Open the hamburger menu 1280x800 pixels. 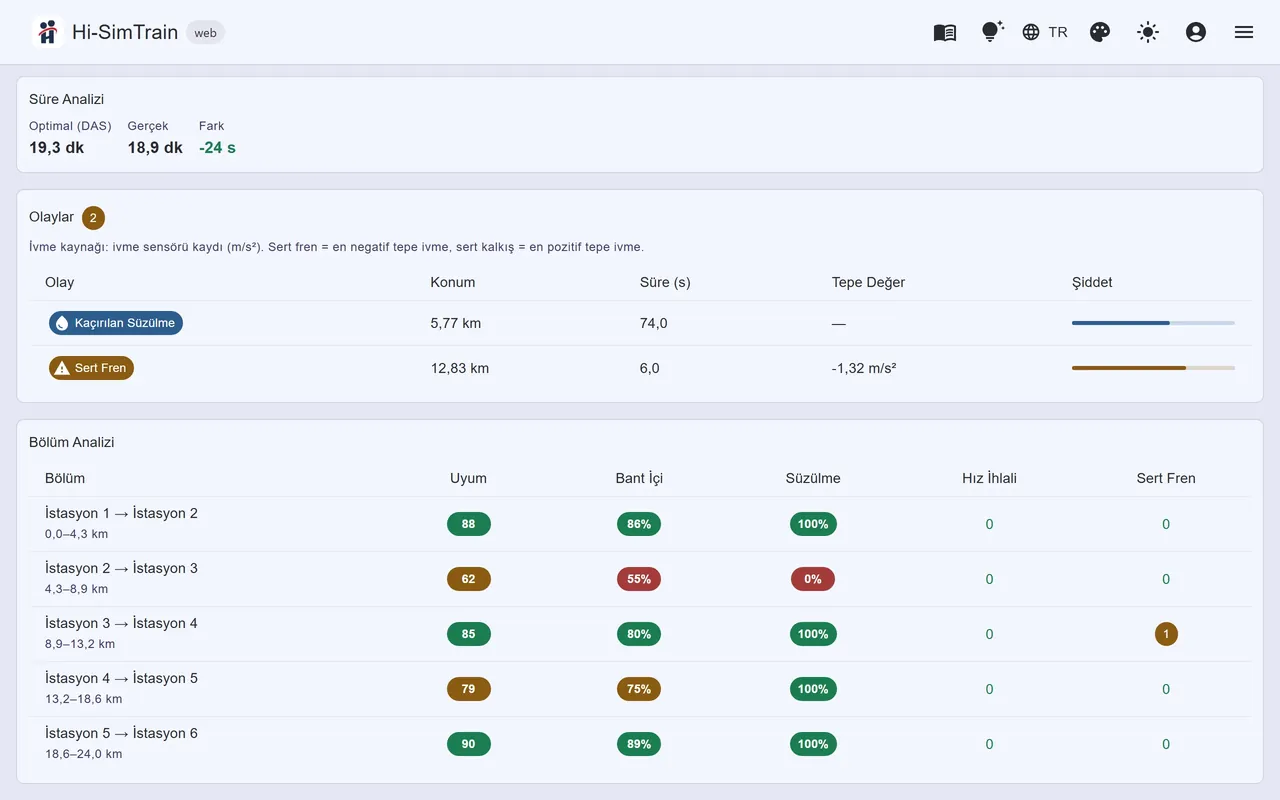(x=1244, y=32)
